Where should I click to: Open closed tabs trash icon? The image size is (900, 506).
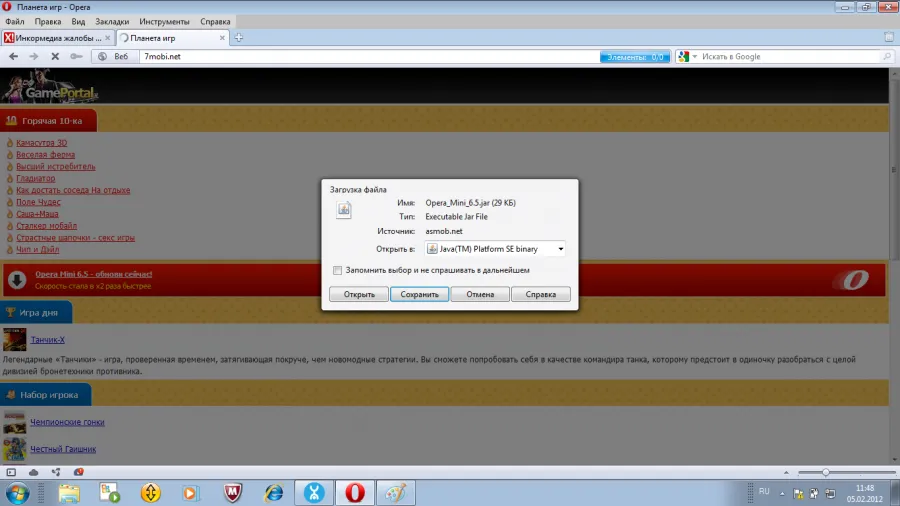tap(889, 37)
